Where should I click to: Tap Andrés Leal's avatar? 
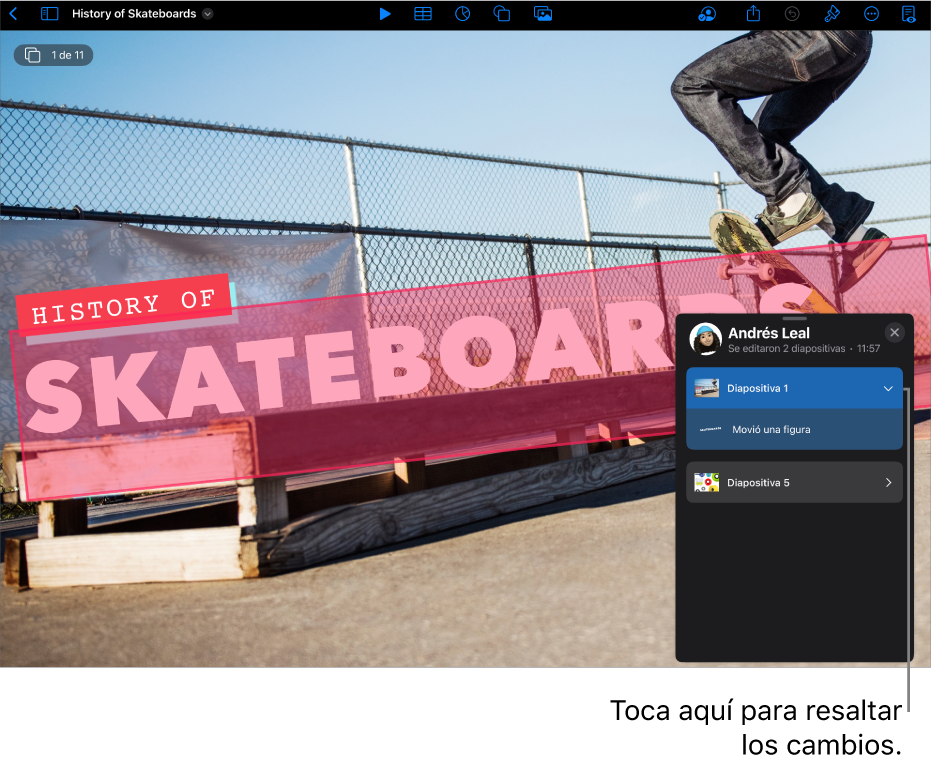(707, 340)
